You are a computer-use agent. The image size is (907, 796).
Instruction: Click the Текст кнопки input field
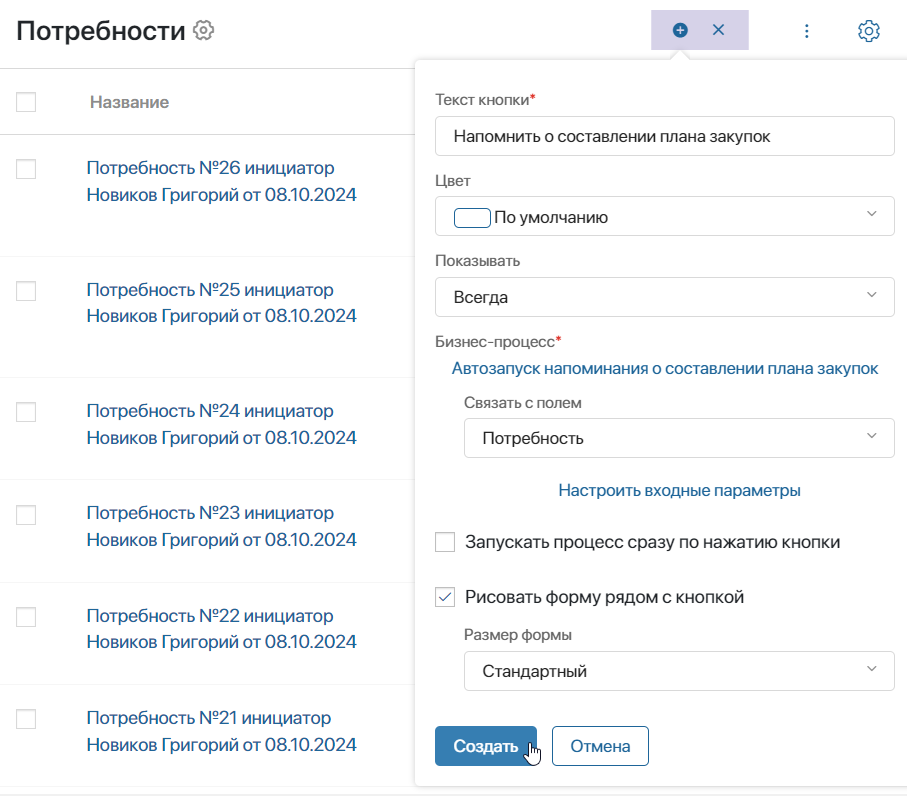pos(665,136)
